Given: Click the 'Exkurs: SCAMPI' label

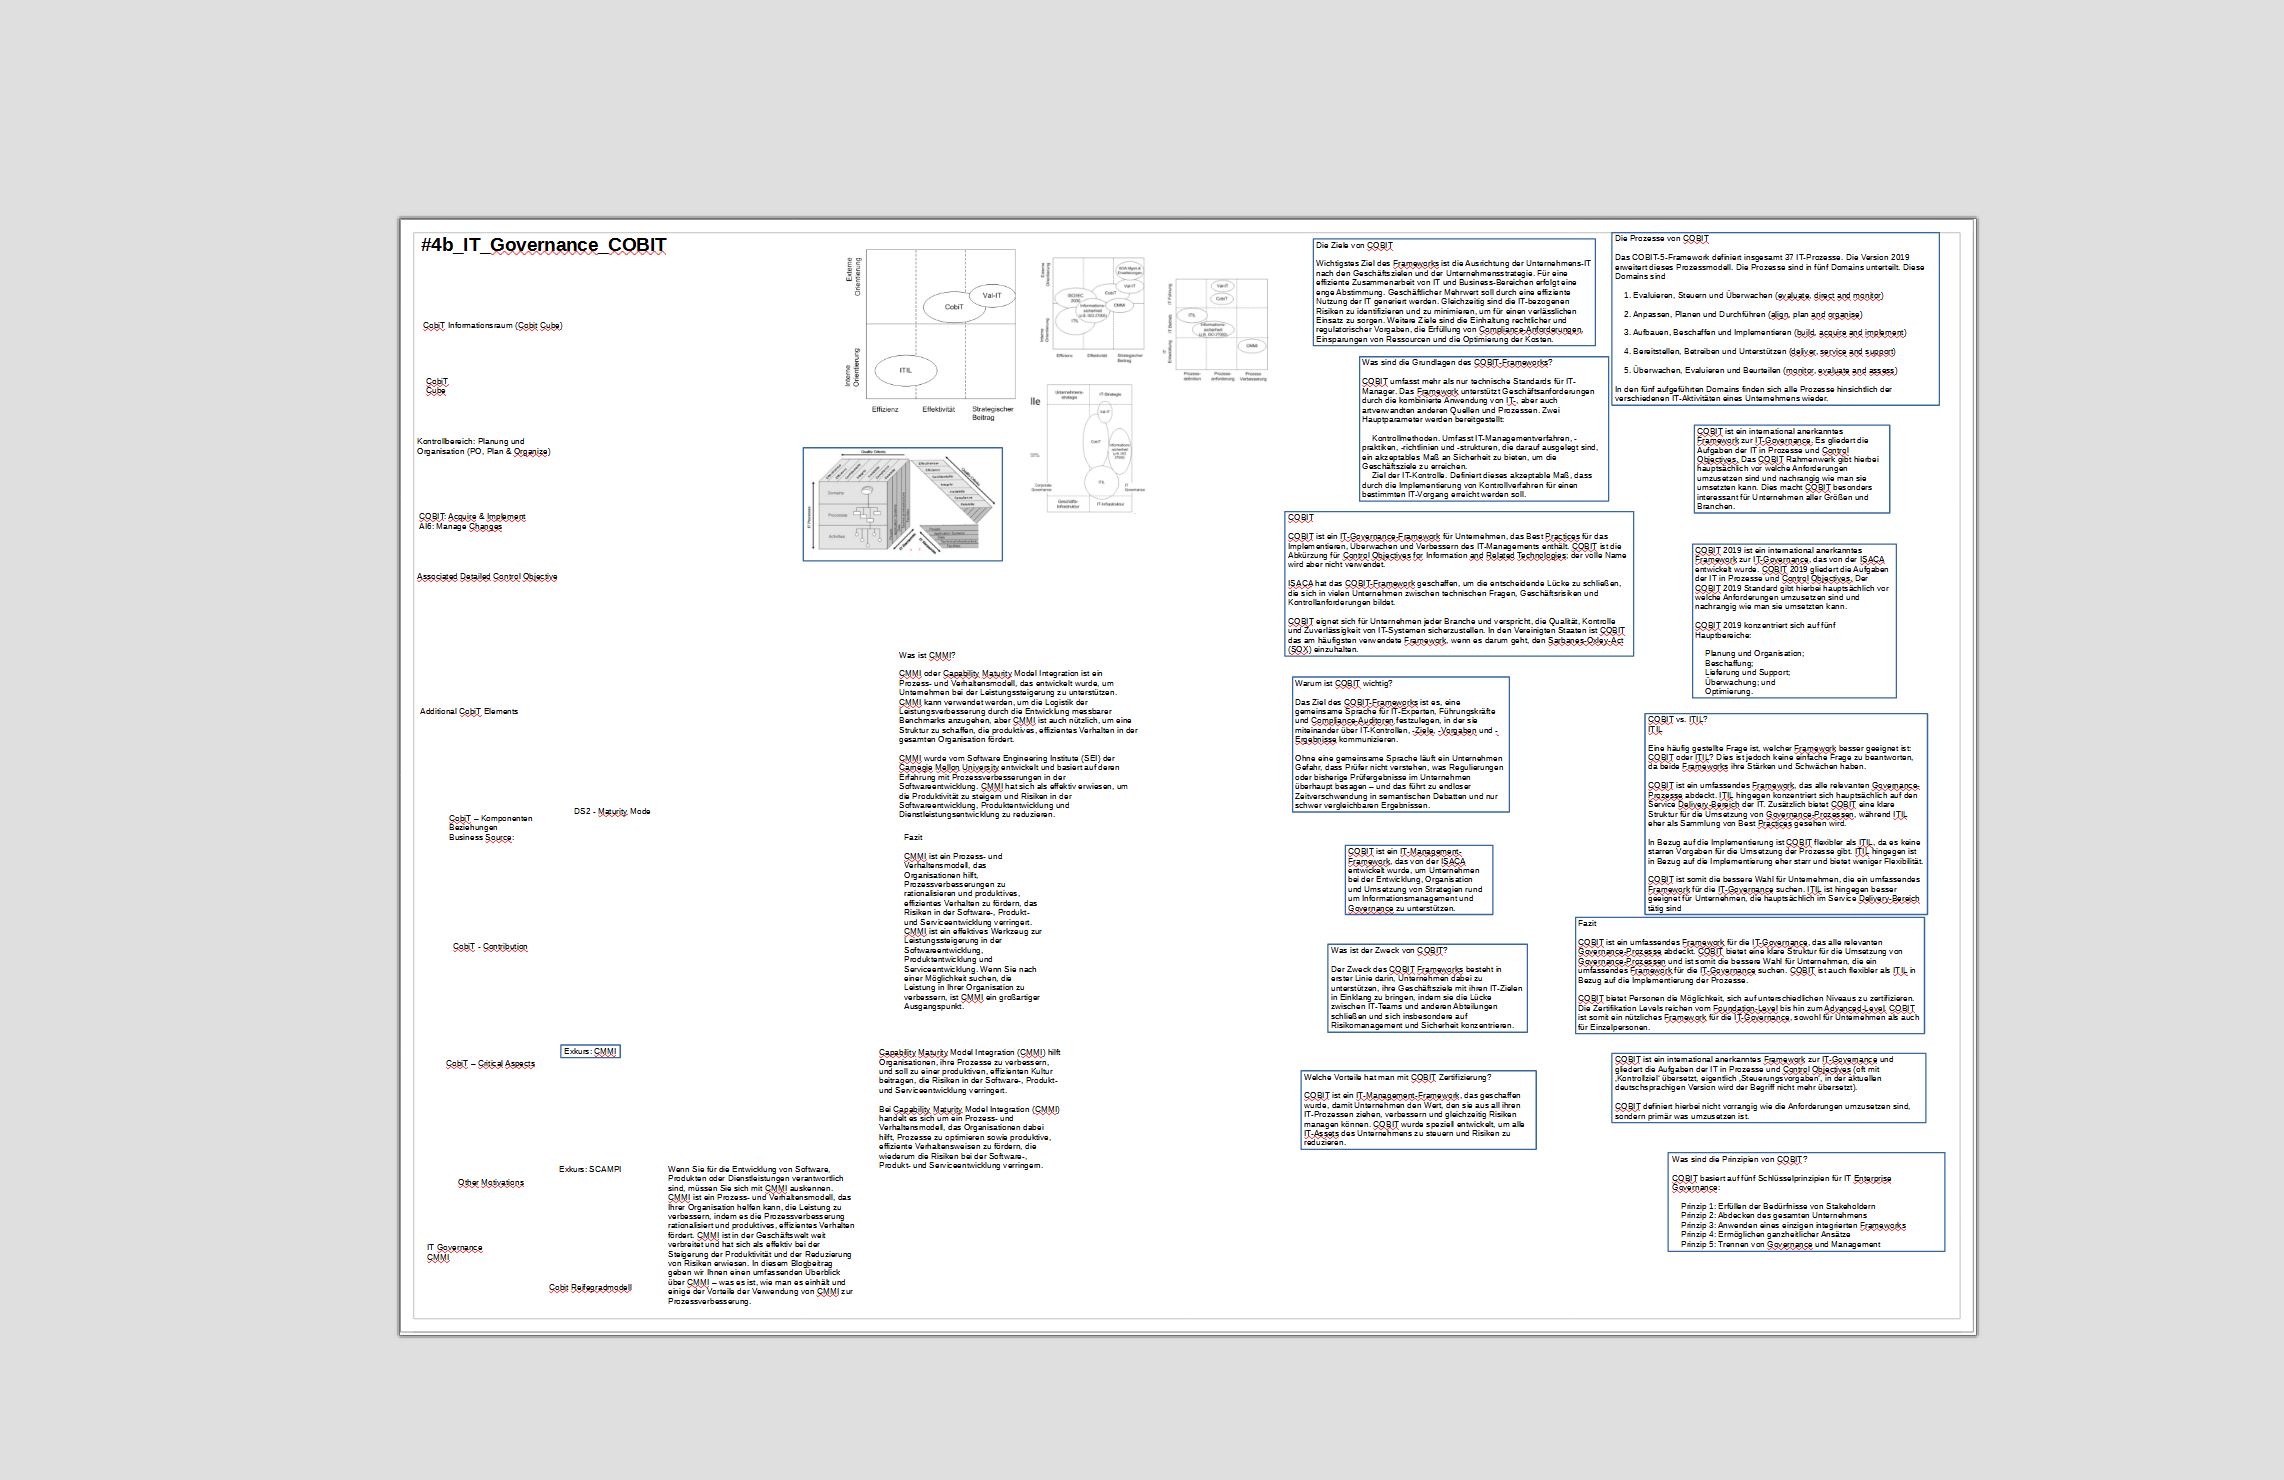Looking at the screenshot, I should click(x=589, y=1169).
